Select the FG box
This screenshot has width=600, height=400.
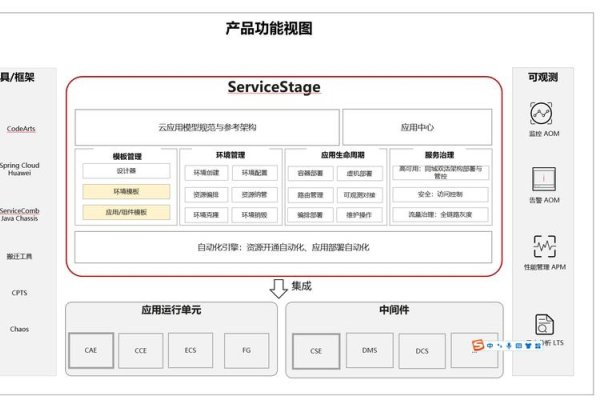point(246,350)
